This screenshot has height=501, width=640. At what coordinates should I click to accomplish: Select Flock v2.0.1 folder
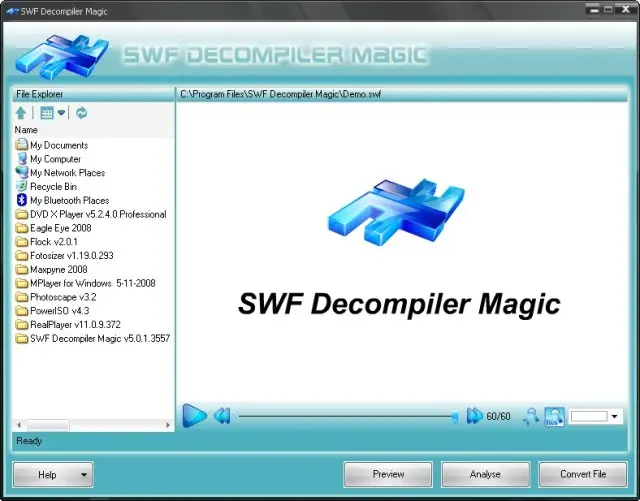pyautogui.click(x=46, y=242)
